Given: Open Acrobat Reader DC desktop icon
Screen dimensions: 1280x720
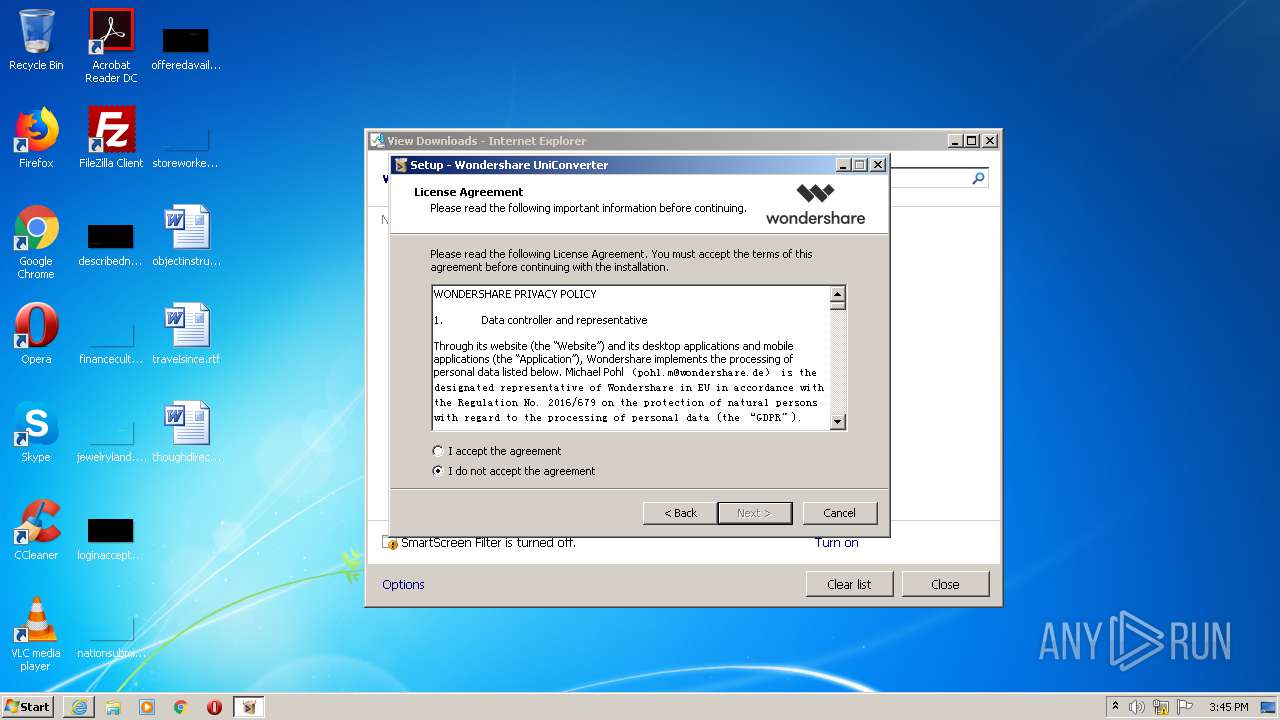Looking at the screenshot, I should [111, 46].
